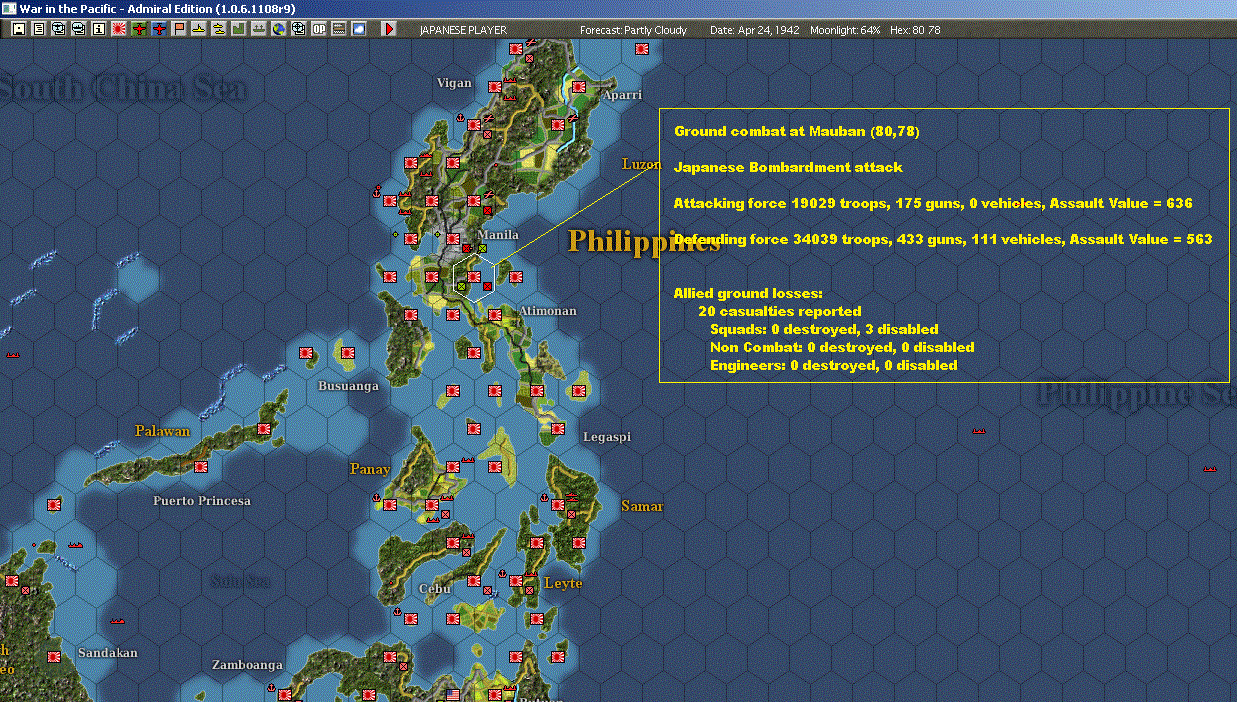1237x702 pixels.
Task: Click the cloud weather toolbar icon
Action: pyautogui.click(x=359, y=29)
